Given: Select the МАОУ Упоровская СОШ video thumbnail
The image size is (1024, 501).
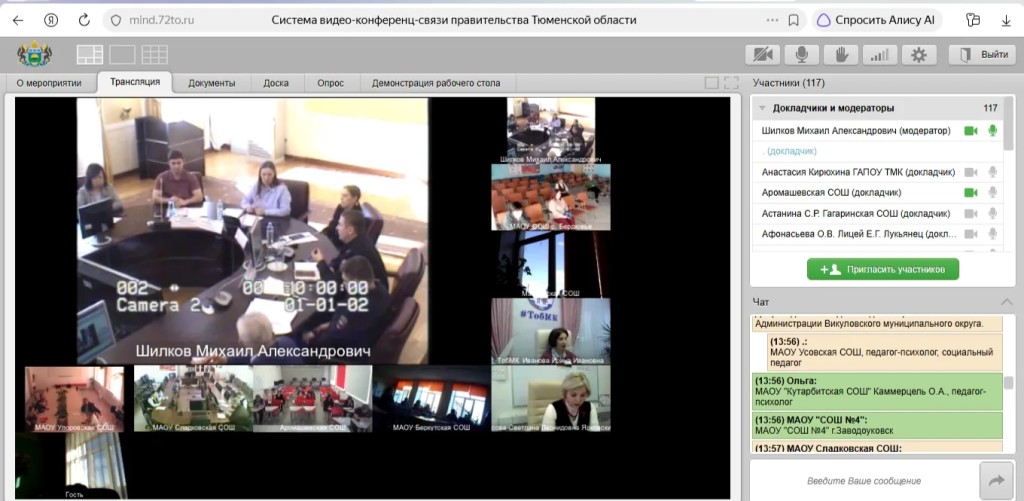Looking at the screenshot, I should [x=74, y=398].
